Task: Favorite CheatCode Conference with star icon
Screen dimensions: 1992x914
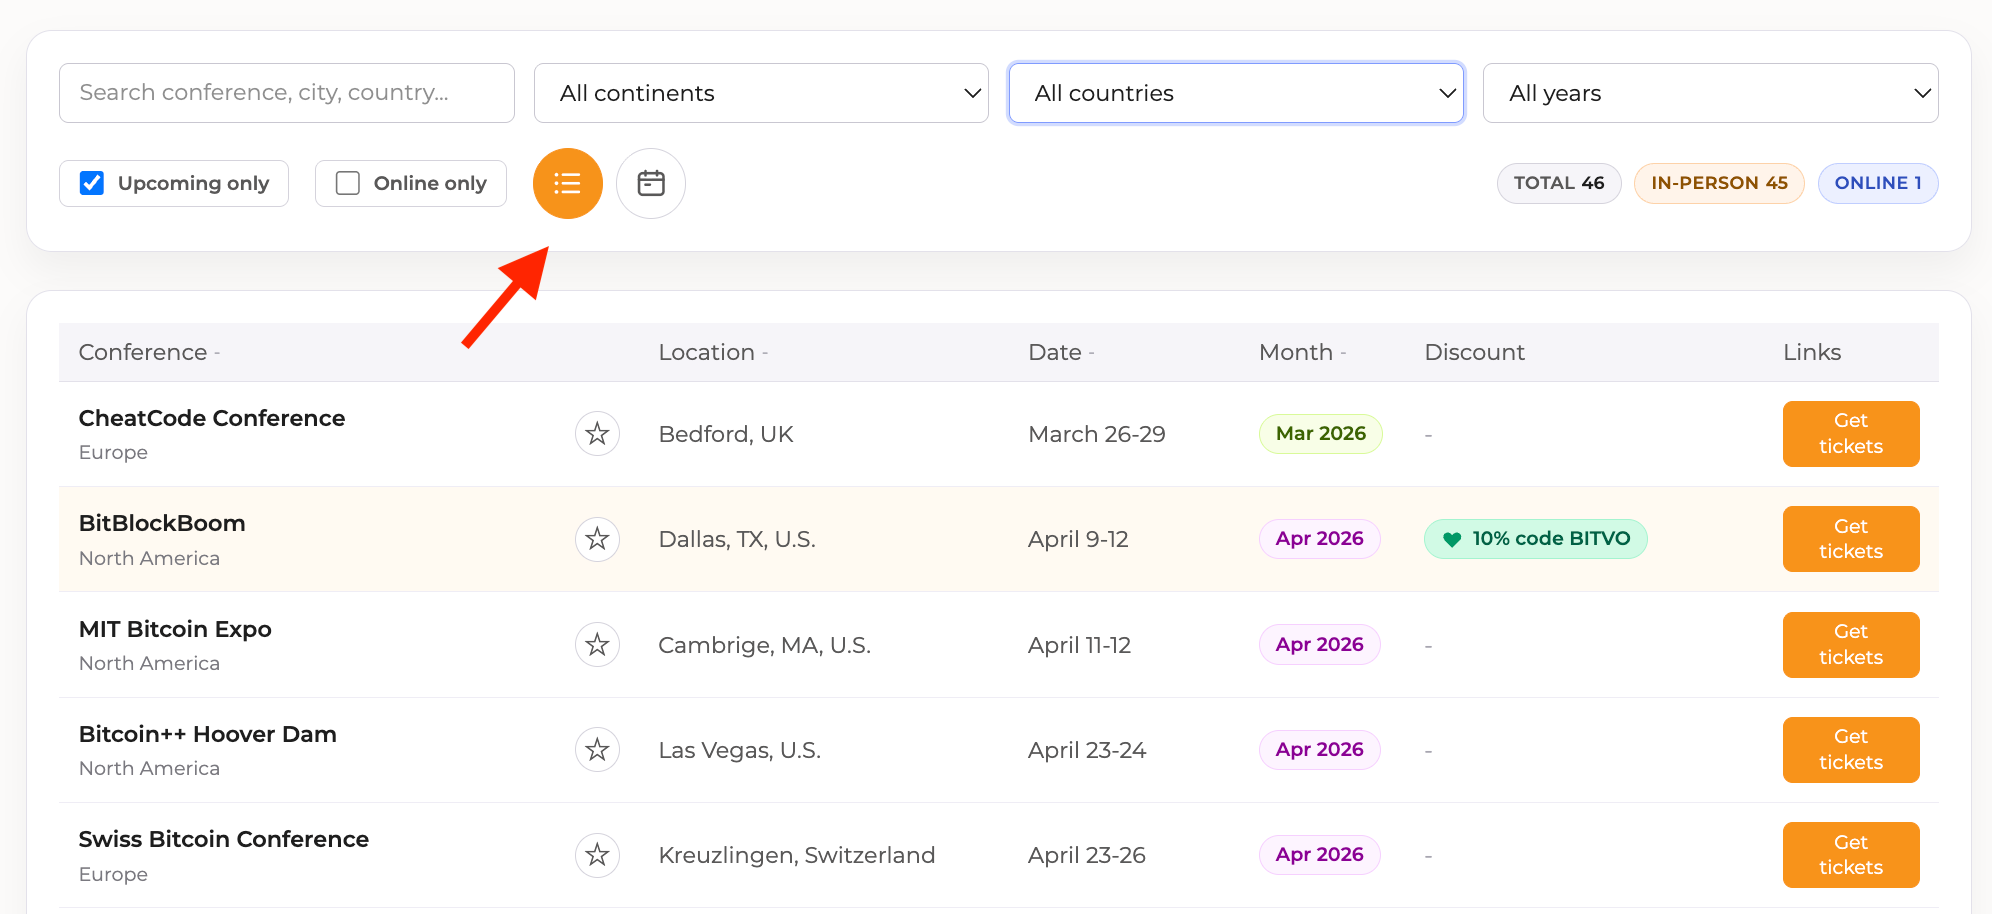Action: click(597, 434)
